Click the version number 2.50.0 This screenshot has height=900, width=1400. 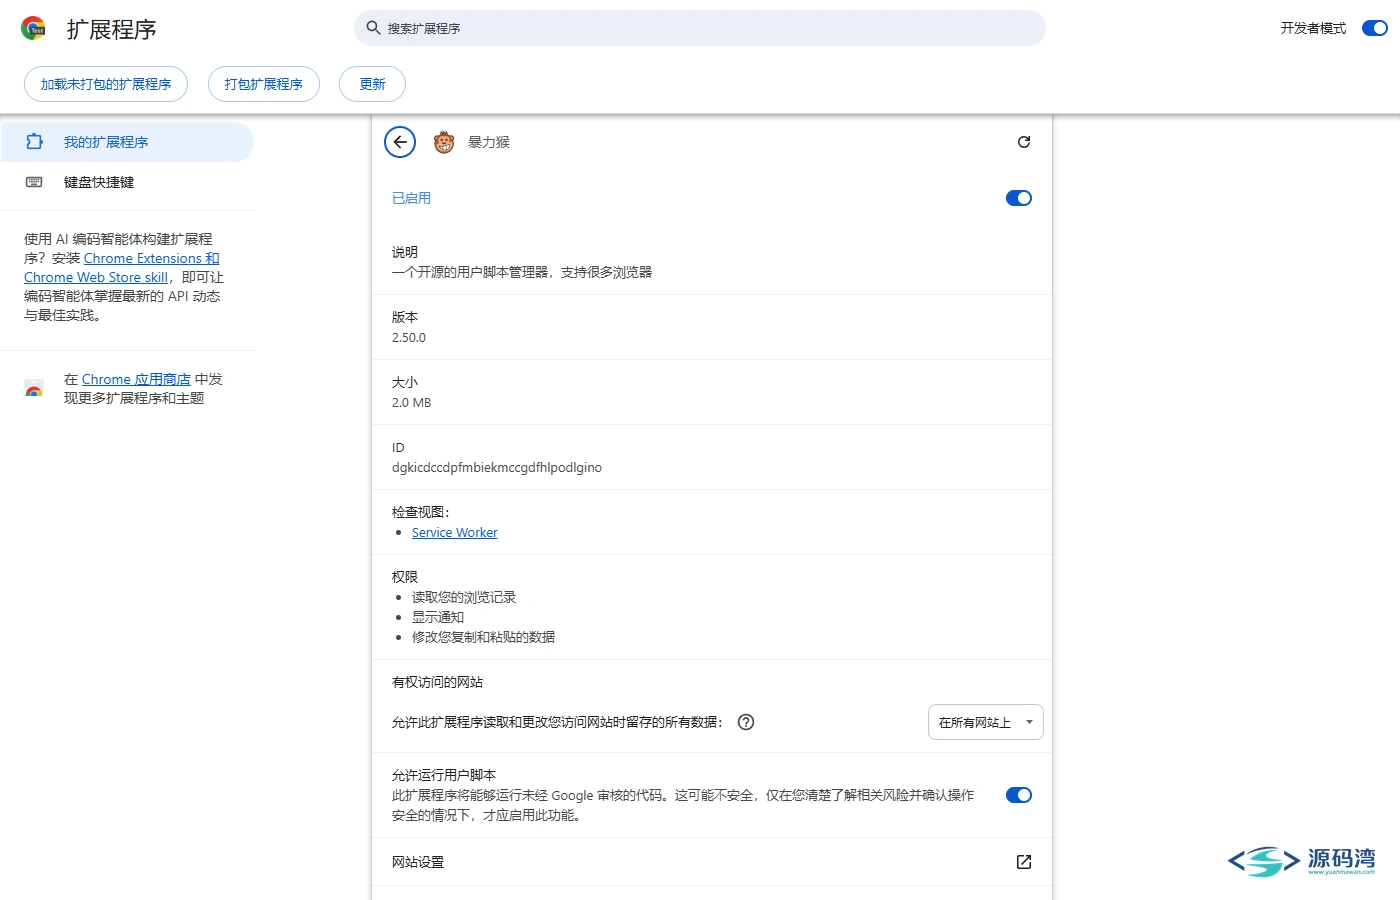[409, 338]
